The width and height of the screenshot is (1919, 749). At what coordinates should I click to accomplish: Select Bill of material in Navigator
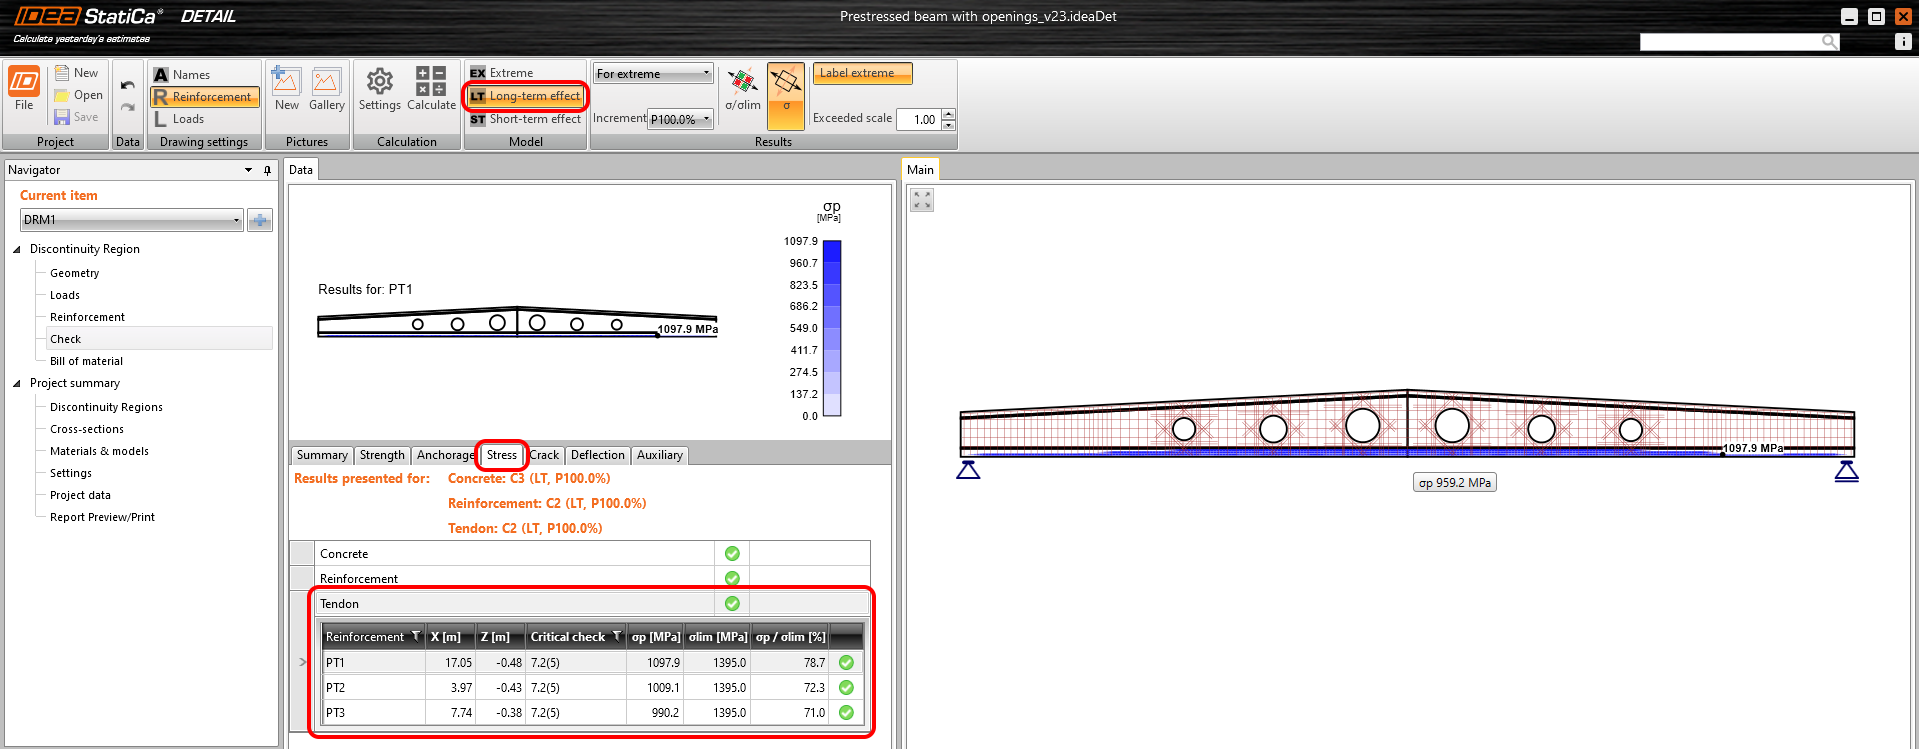point(86,361)
